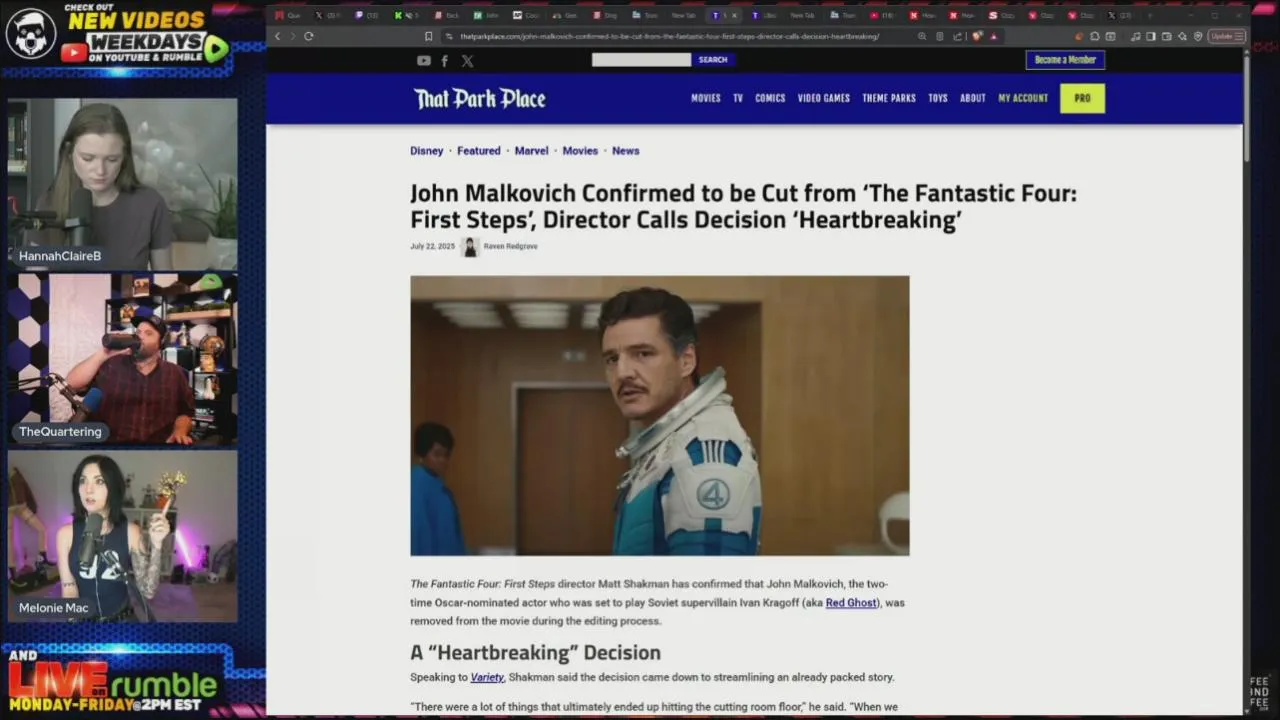Open the MOVIES nav menu item
The height and width of the screenshot is (720, 1280).
click(x=706, y=98)
